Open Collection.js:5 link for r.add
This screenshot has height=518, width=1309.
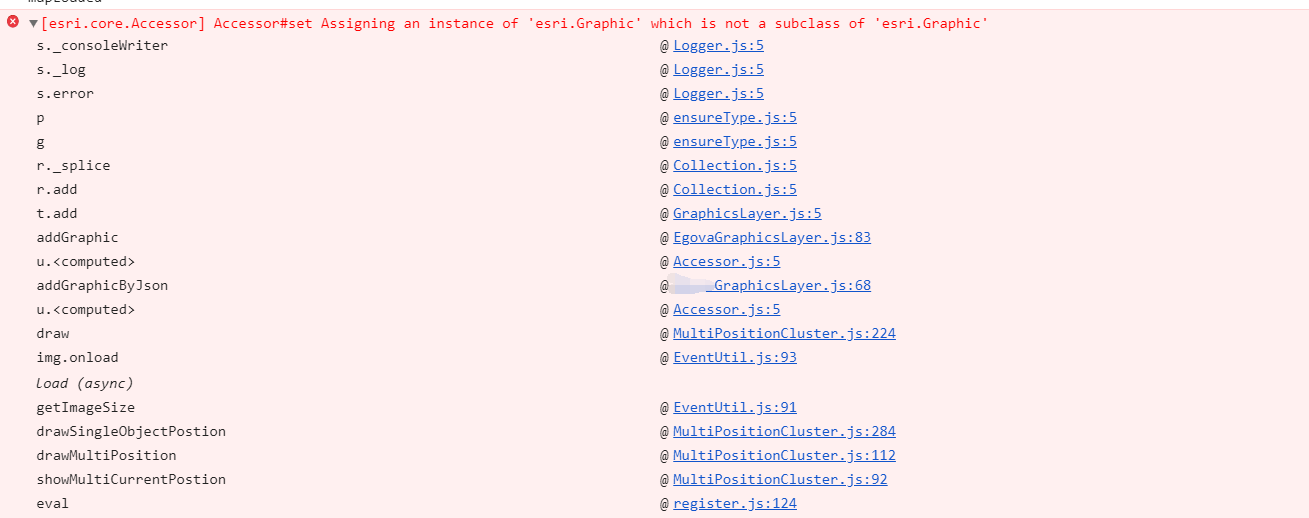pos(734,189)
